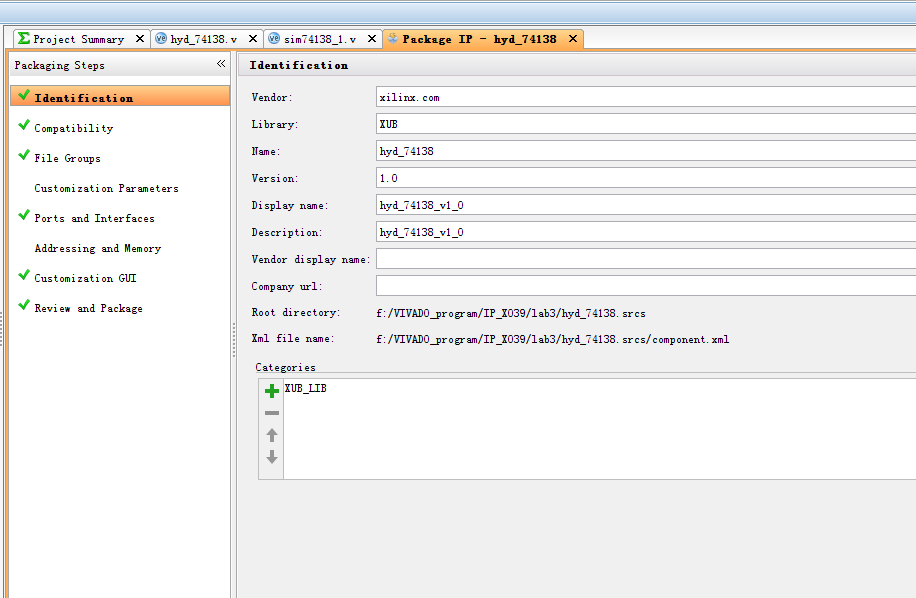Screen dimensions: 916x598
Task: Go to Ports and Interfaces step
Action: tap(94, 218)
